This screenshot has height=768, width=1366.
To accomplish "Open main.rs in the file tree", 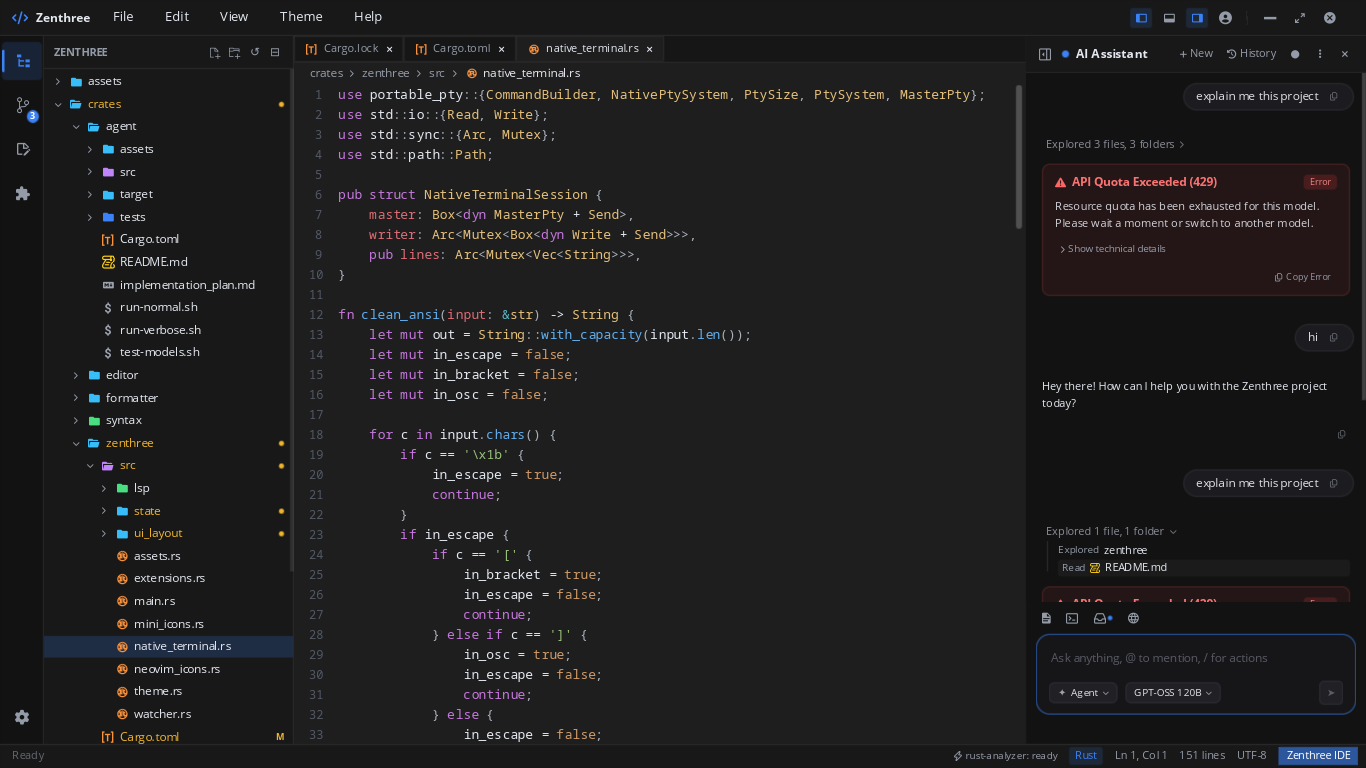I will click(168, 601).
